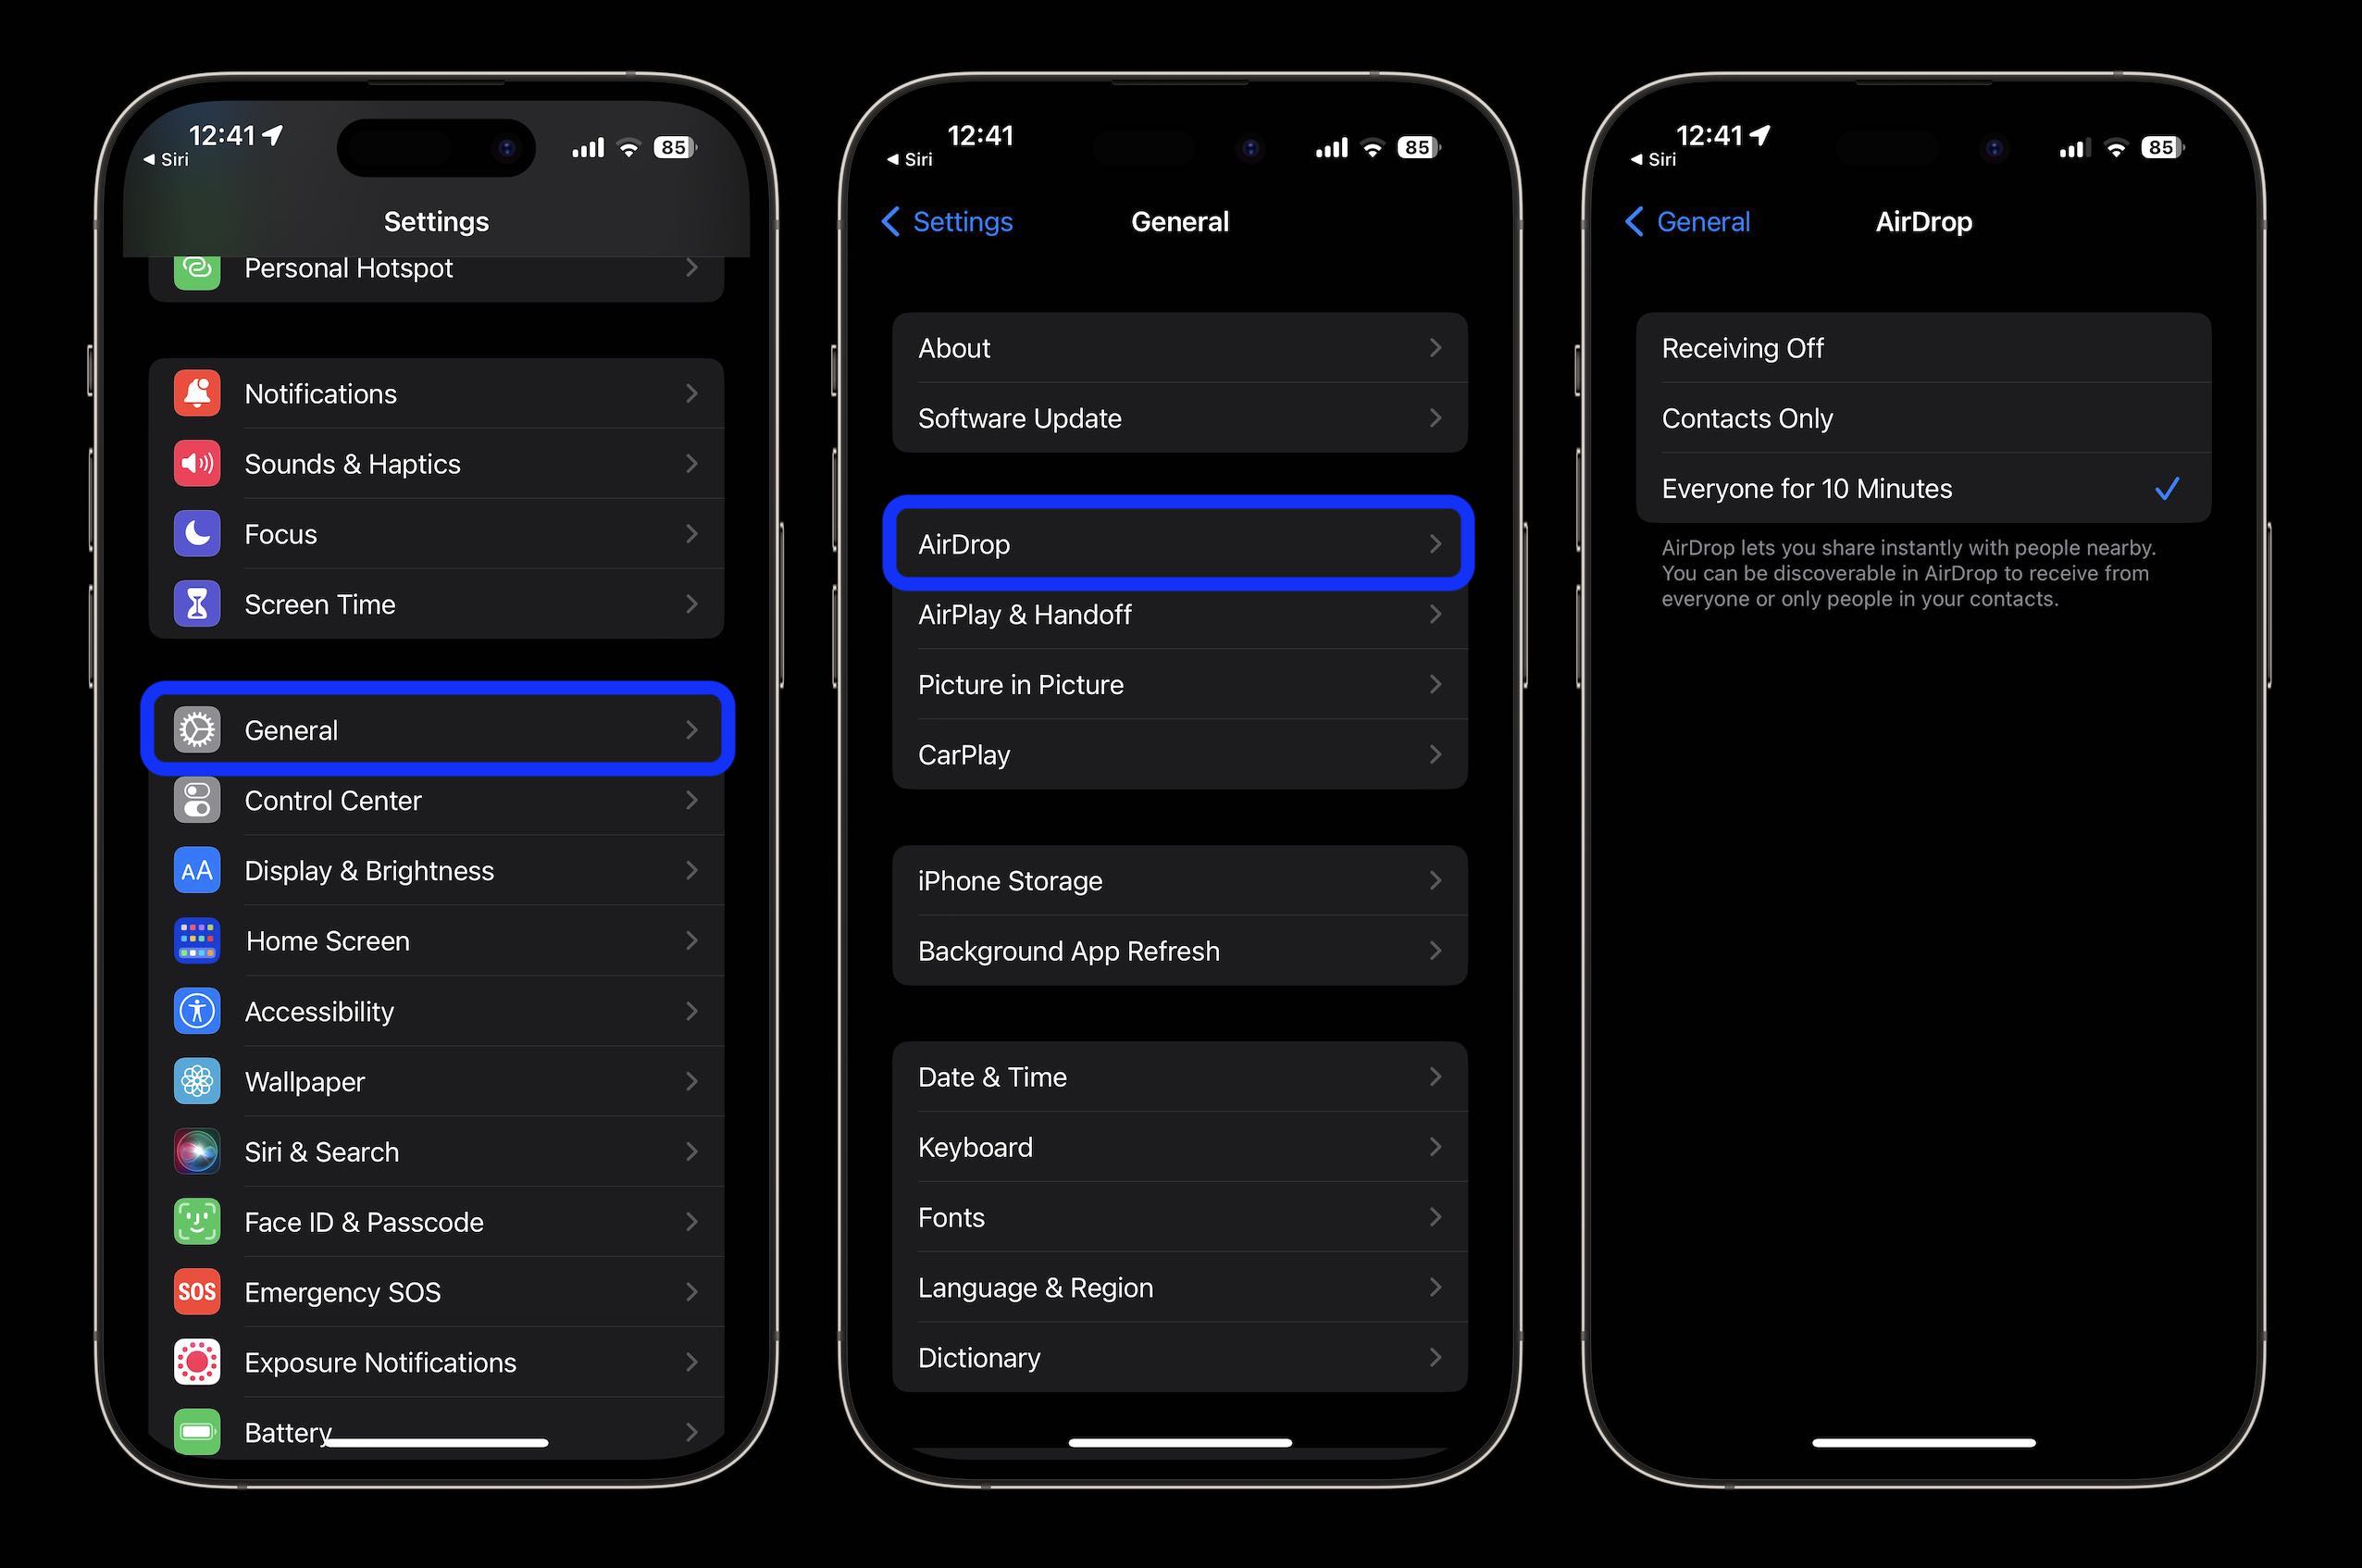2362x1568 pixels.
Task: Tap the Face ID & Passcode icon
Action: pos(196,1220)
